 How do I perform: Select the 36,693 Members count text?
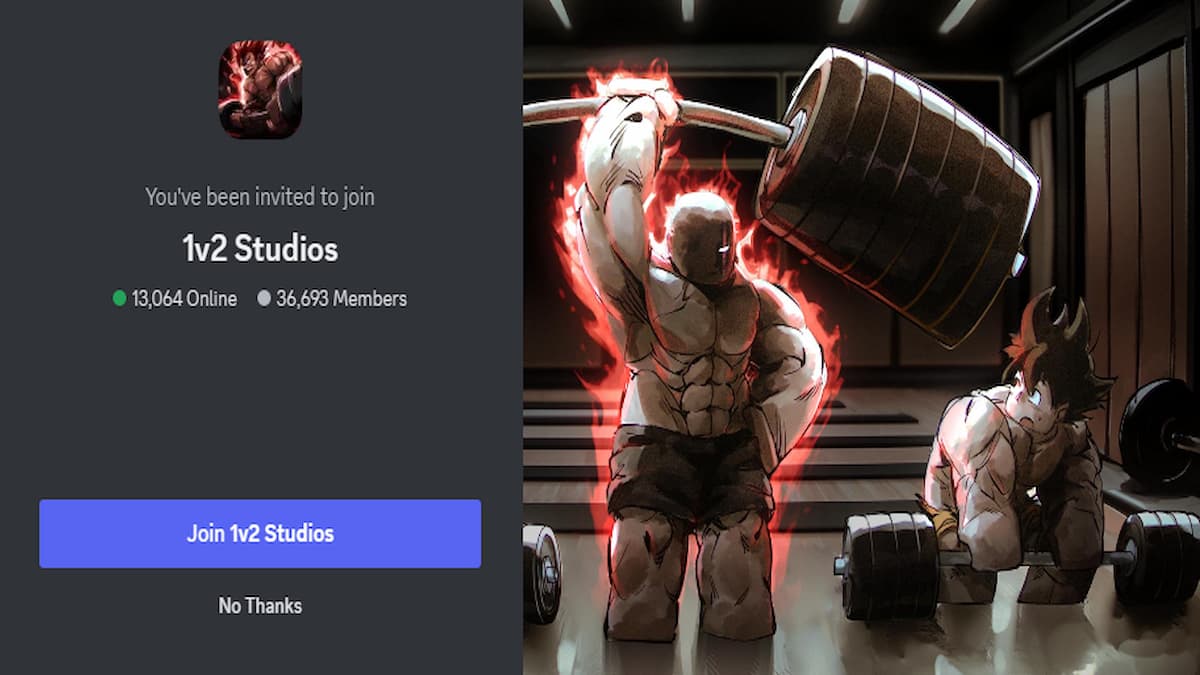342,298
